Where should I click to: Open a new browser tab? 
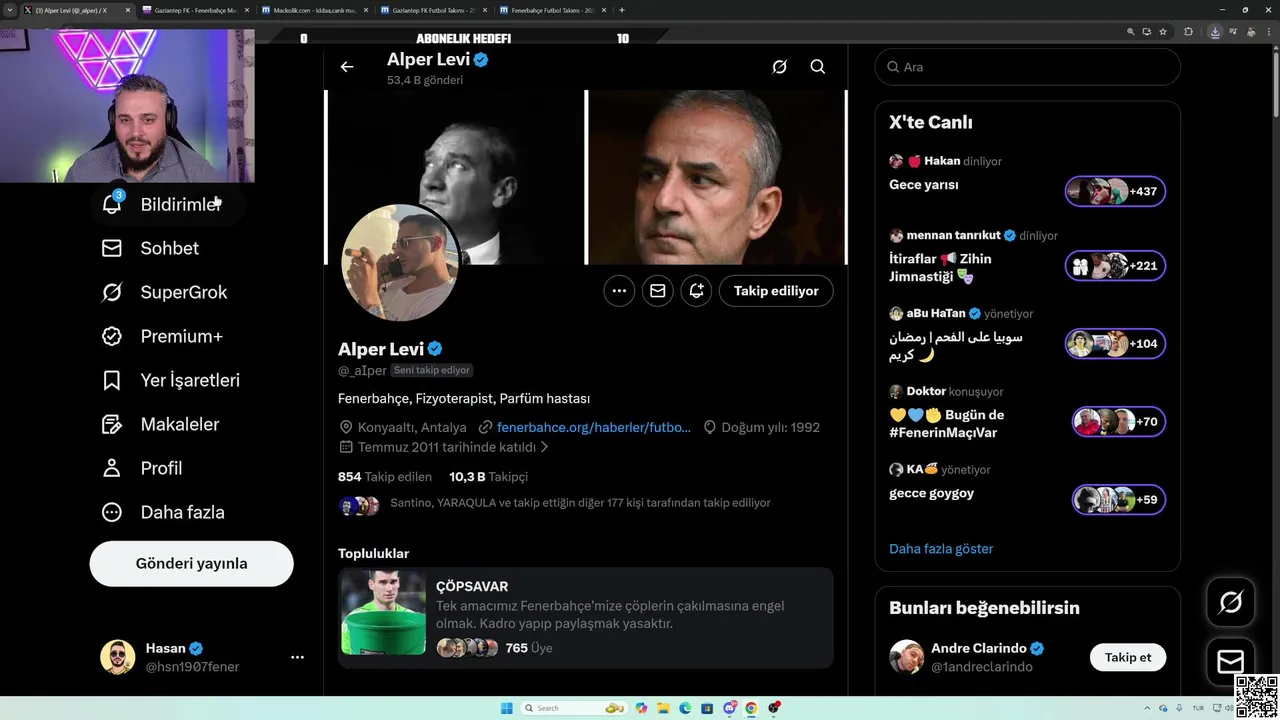[x=622, y=10]
